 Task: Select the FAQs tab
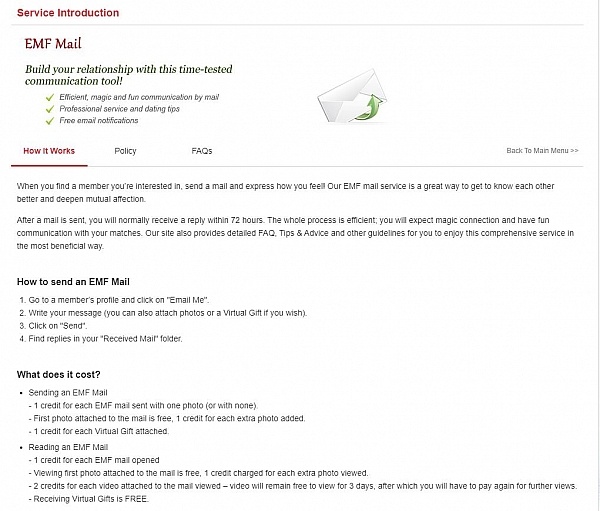[x=202, y=151]
